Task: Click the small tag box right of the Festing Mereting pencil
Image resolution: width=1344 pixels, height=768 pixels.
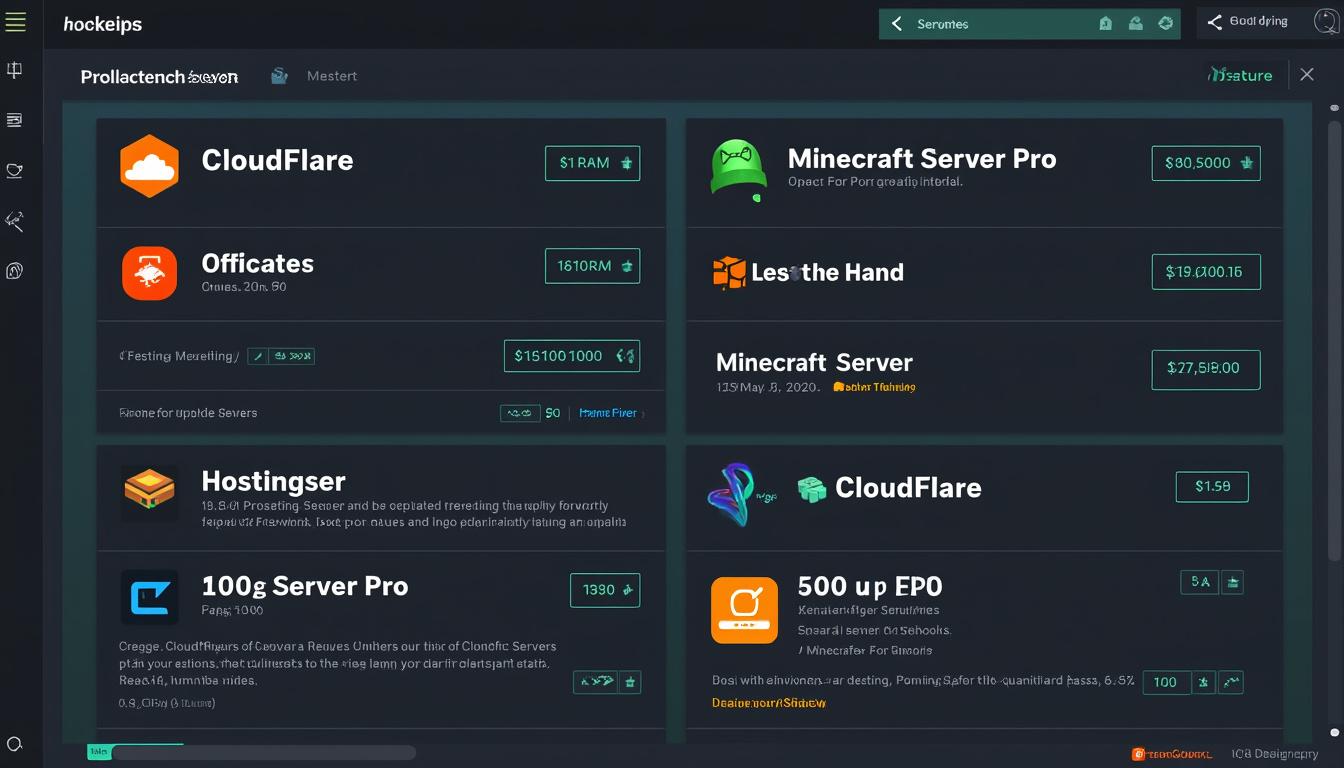Action: (x=292, y=356)
